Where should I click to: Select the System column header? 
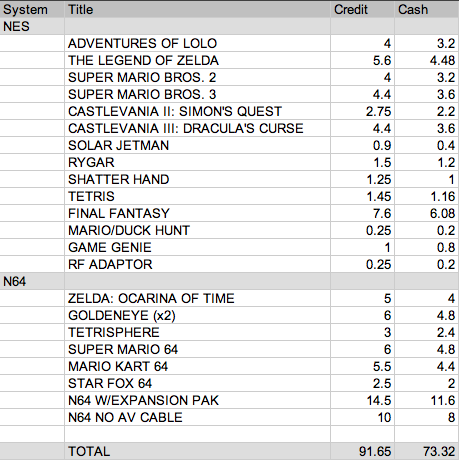pyautogui.click(x=32, y=9)
